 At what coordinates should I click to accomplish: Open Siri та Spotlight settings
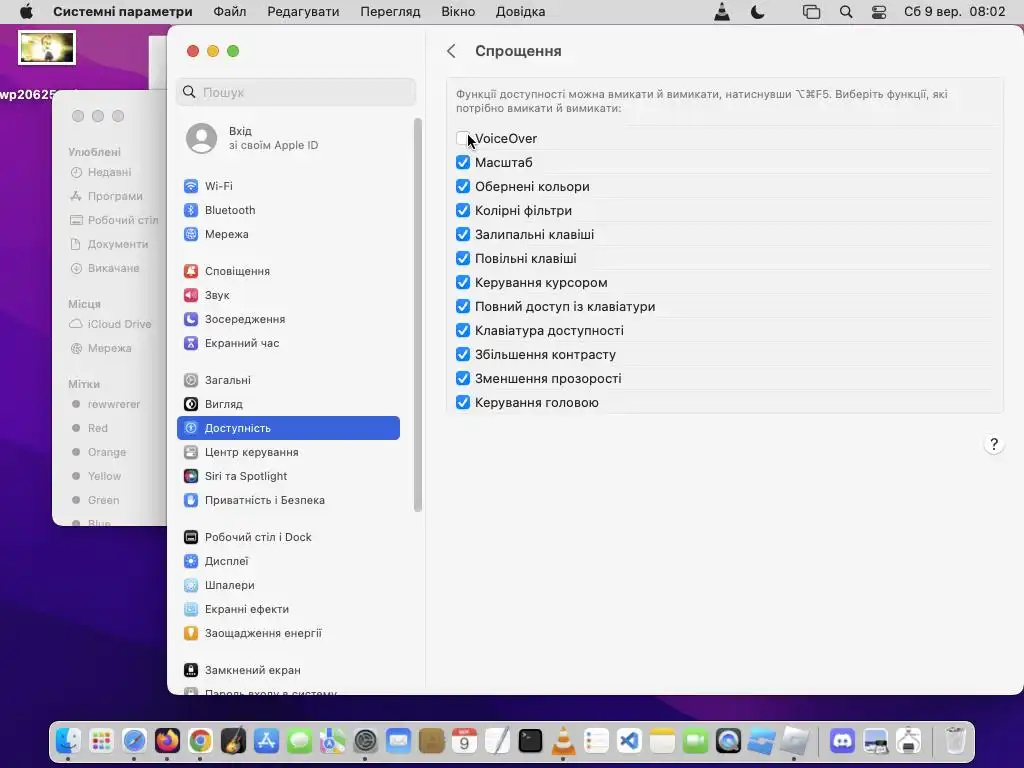(x=288, y=476)
